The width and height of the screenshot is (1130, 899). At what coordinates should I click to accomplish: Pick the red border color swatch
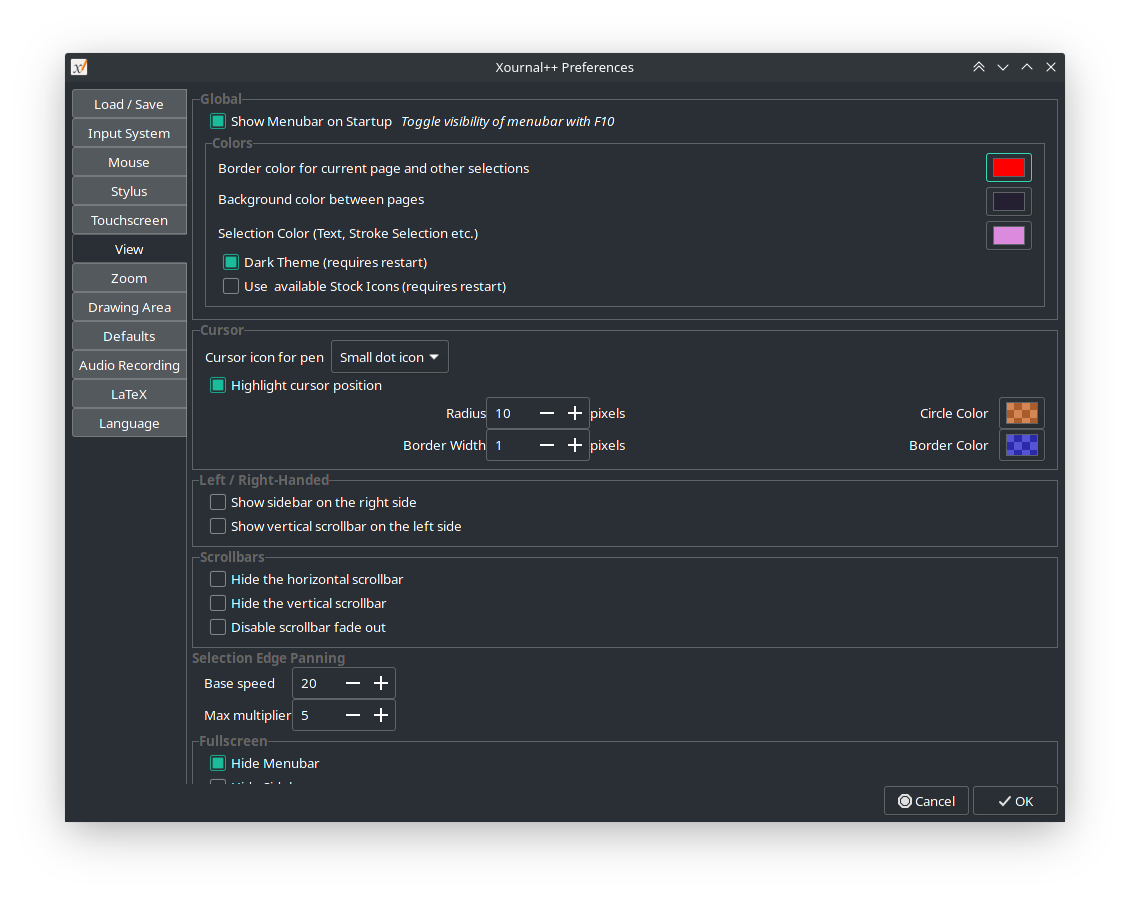point(1009,168)
